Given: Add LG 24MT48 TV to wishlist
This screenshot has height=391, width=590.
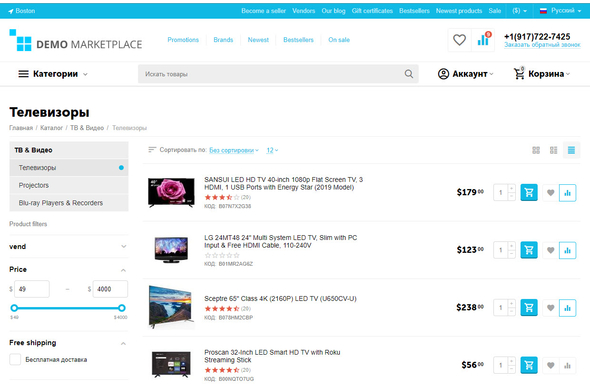Looking at the screenshot, I should (550, 250).
